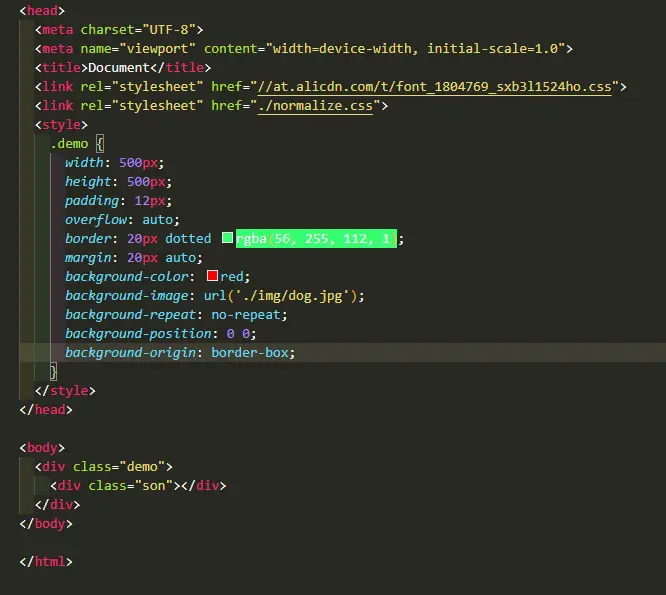Click the opening 'body' tag
The height and width of the screenshot is (595, 666).
42,448
